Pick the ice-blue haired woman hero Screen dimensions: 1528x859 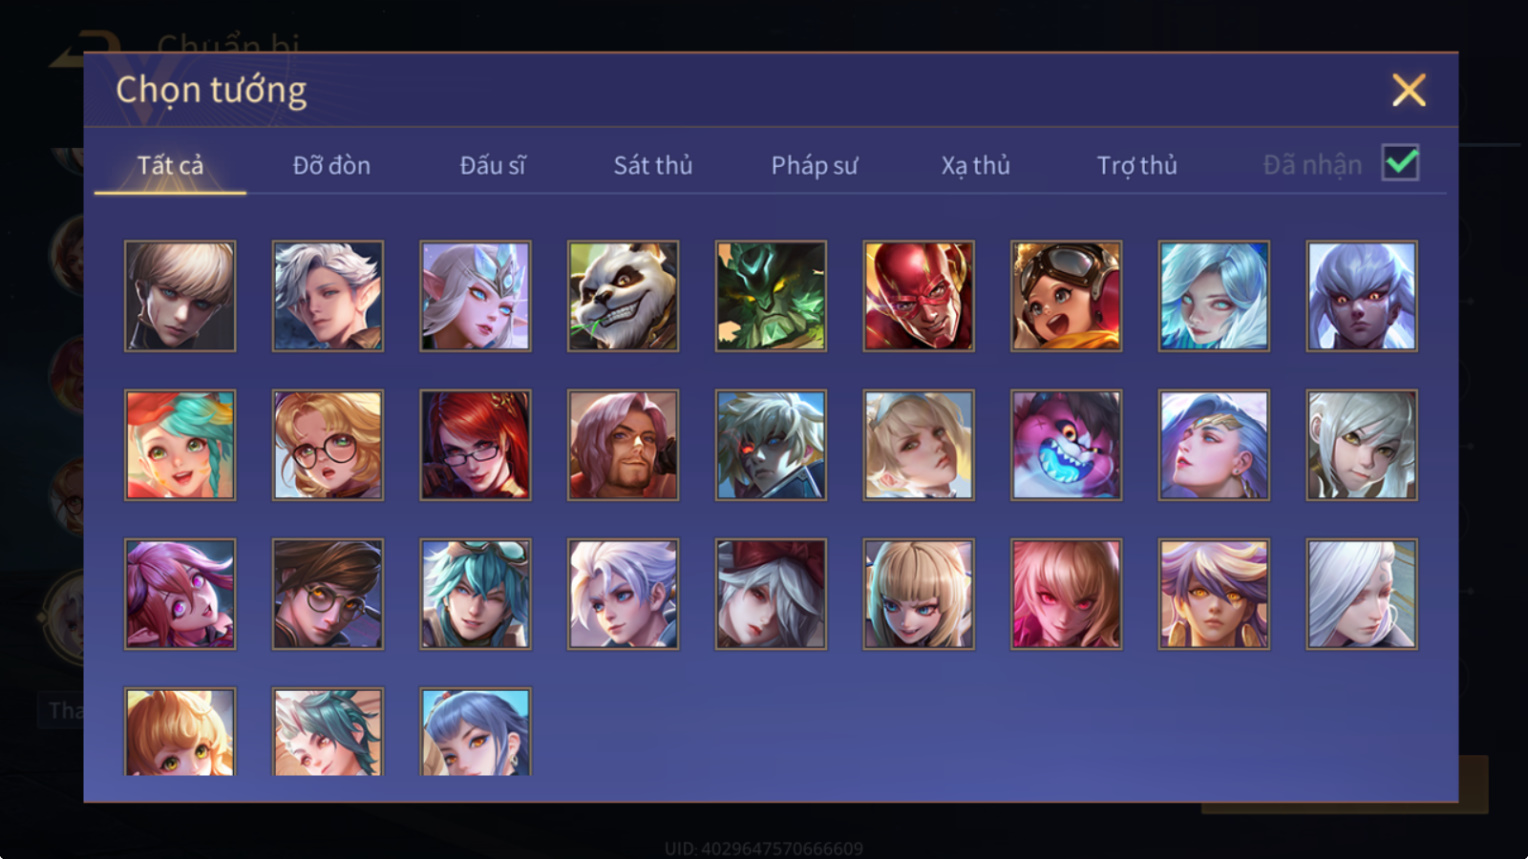[1214, 296]
